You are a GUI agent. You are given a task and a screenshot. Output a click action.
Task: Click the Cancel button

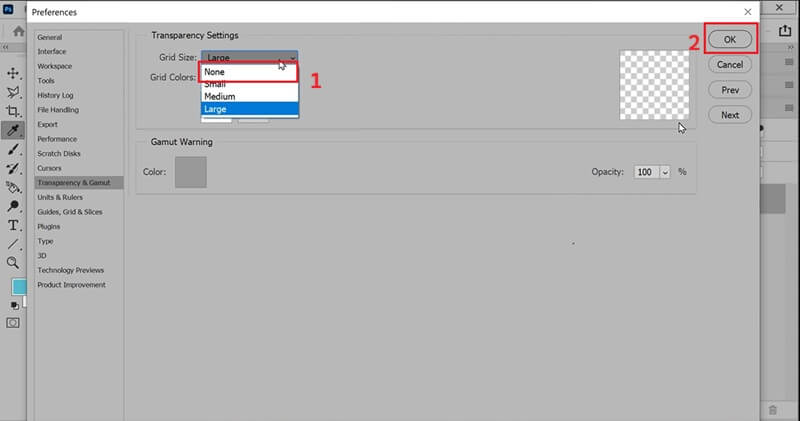pyautogui.click(x=730, y=65)
